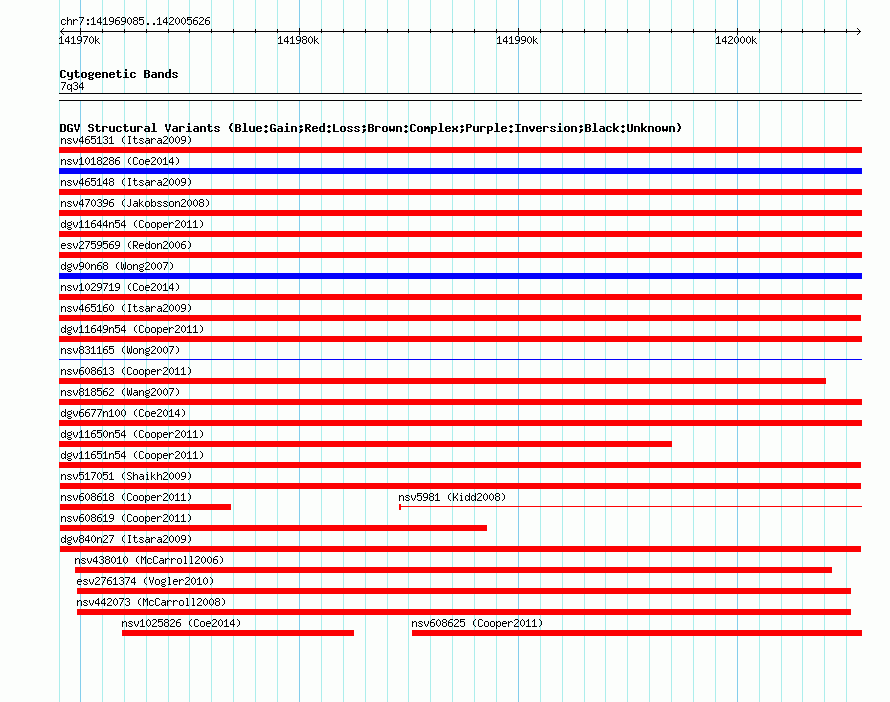Select nsv608613 (Cooper2011) label
Screen dimensions: 890x702
tap(126, 371)
